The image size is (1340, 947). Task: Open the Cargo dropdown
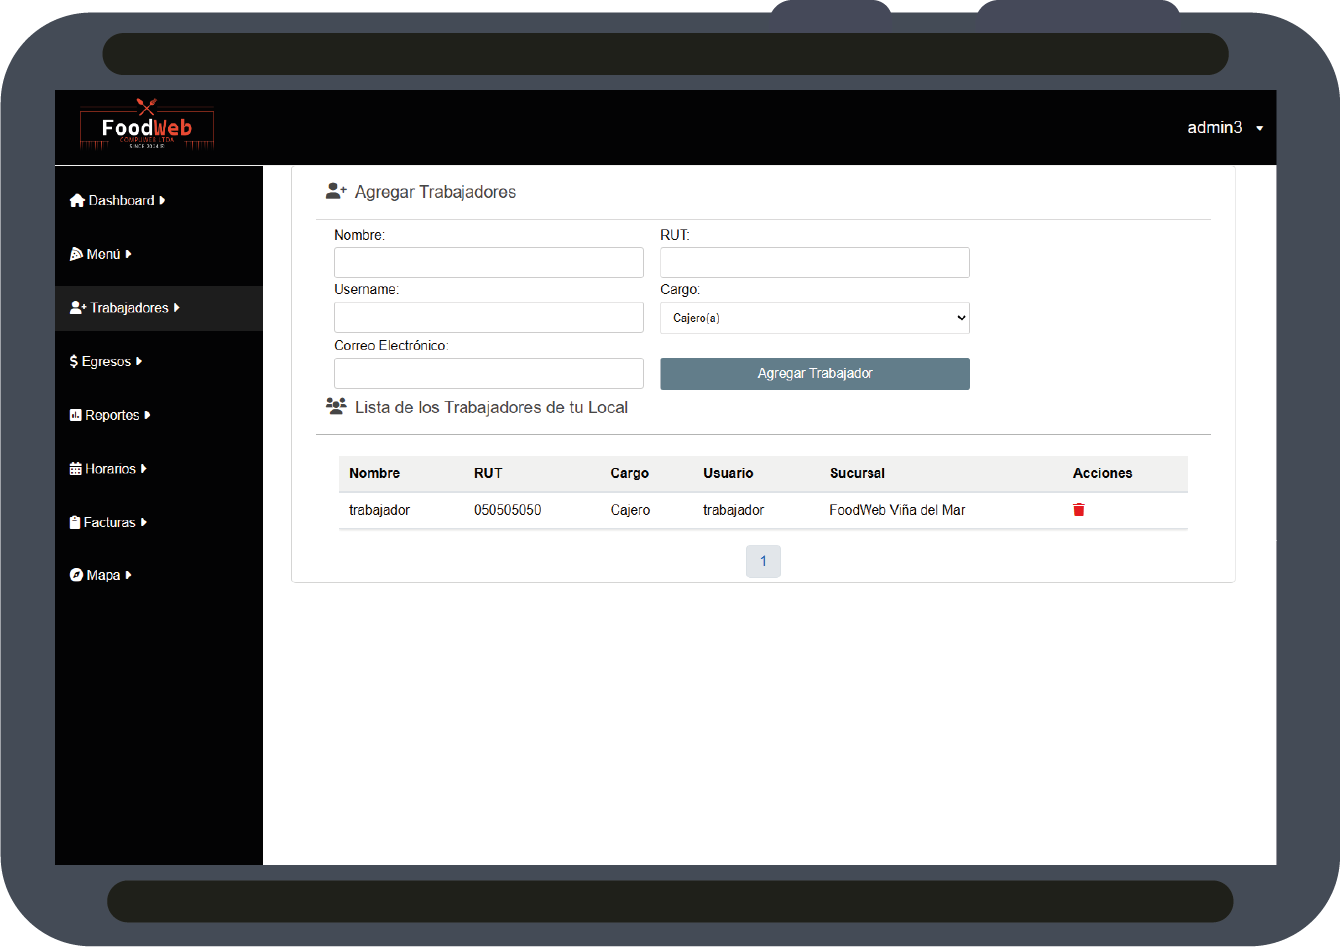[x=814, y=318]
